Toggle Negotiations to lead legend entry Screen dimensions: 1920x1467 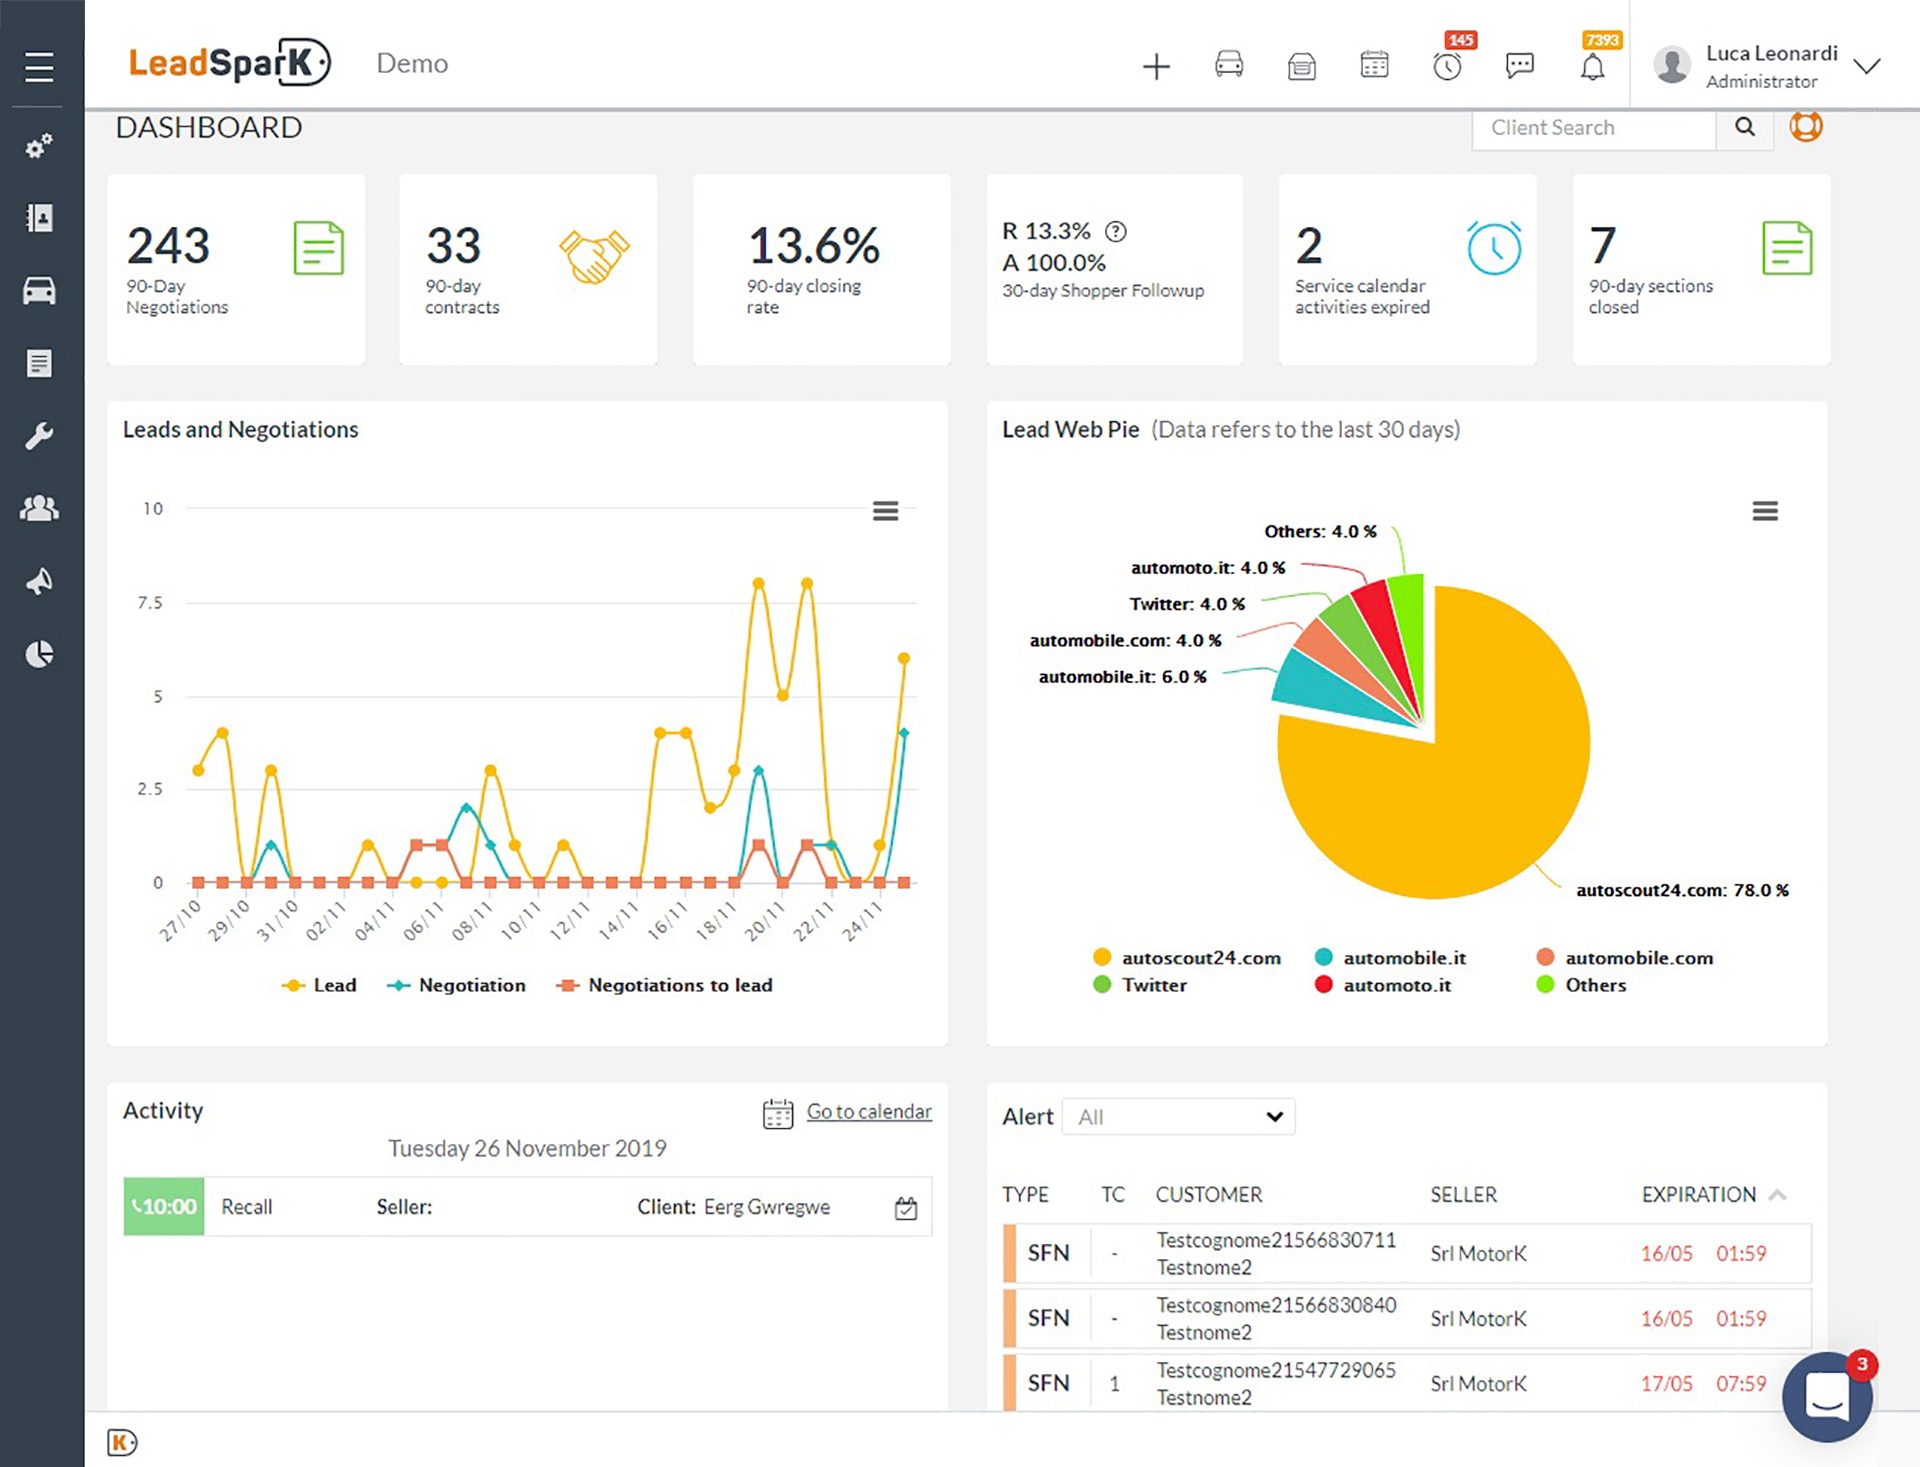(x=664, y=985)
